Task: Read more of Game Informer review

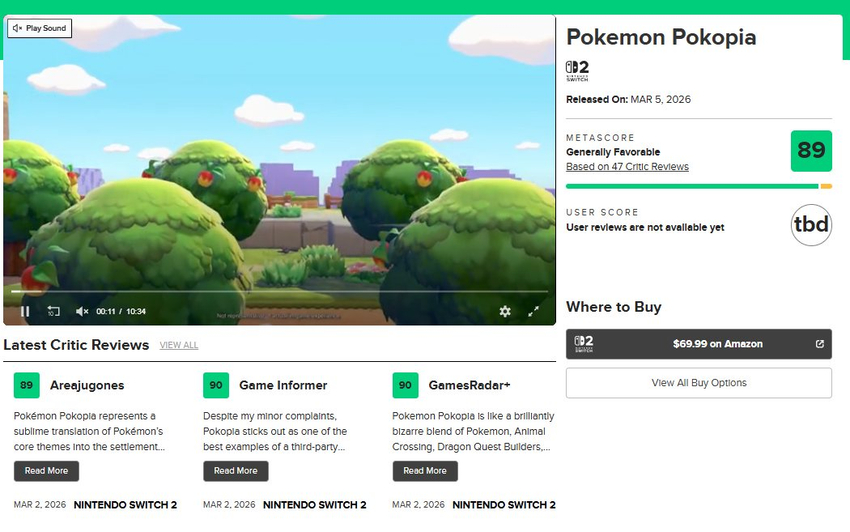Action: (x=235, y=471)
